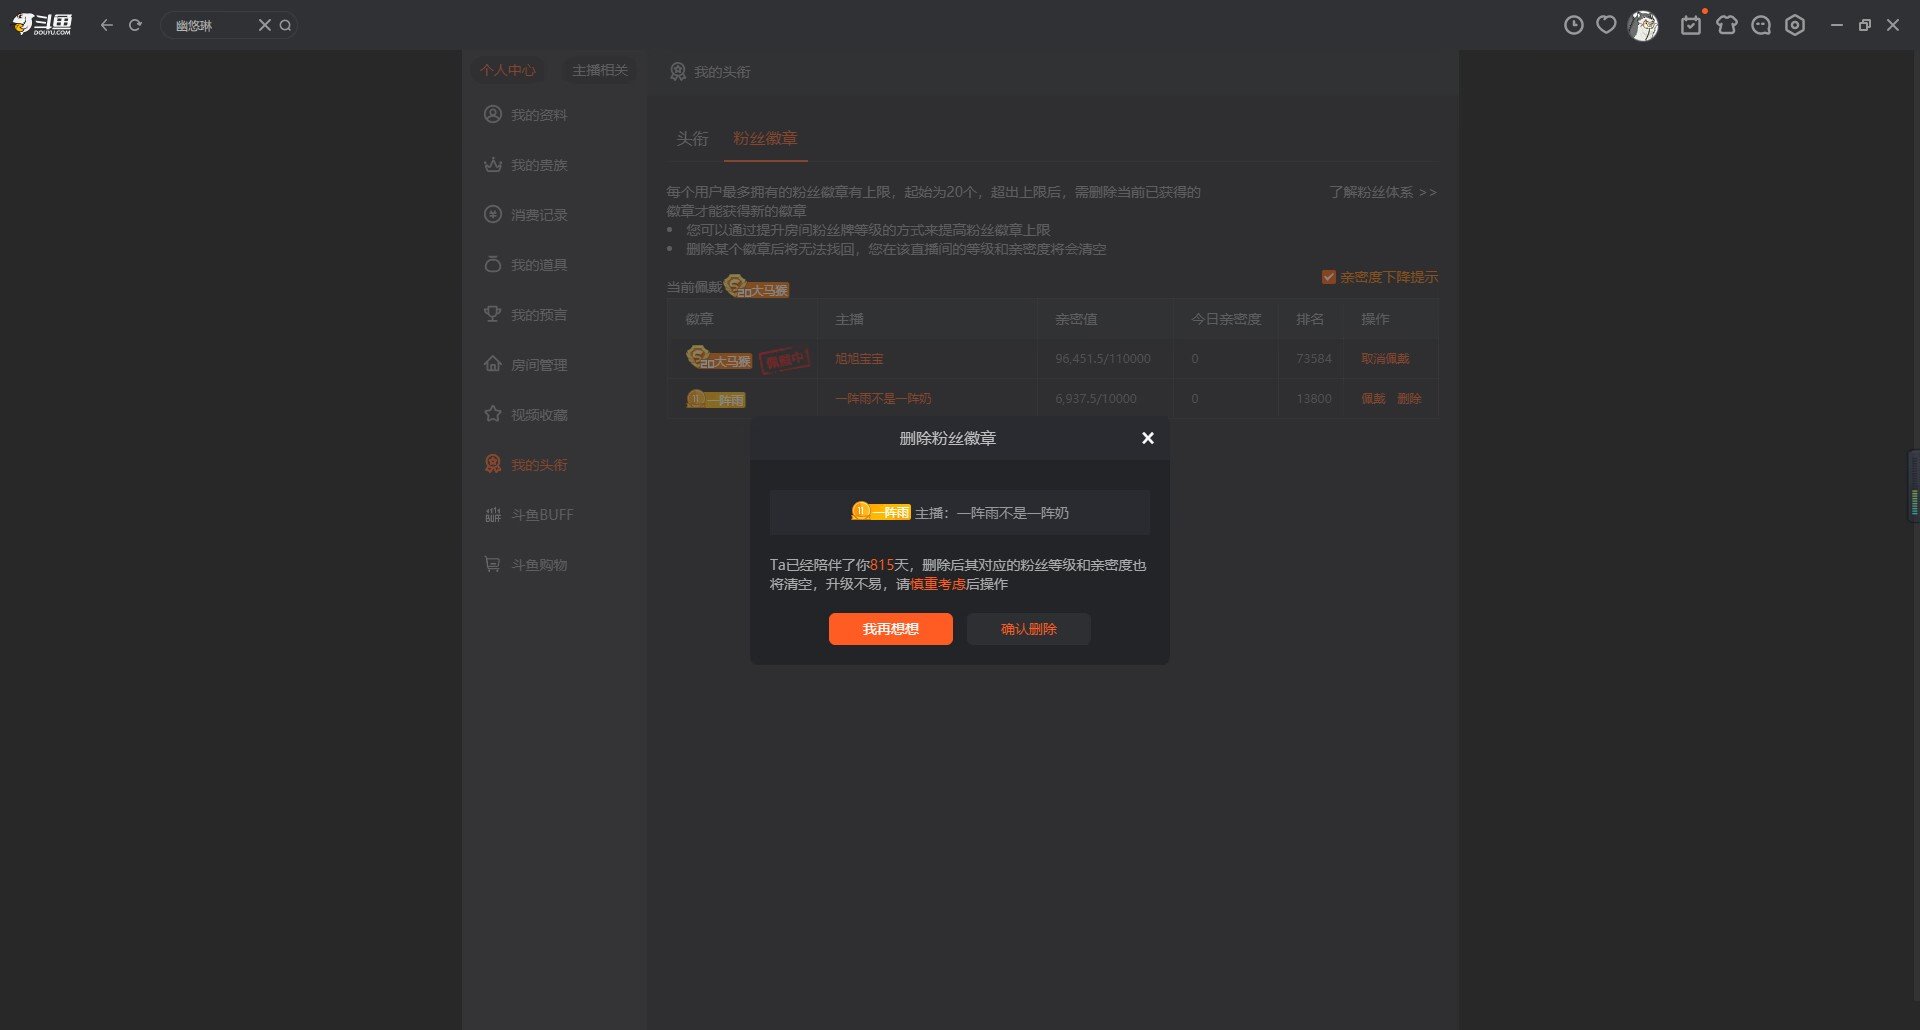Click 亲密值 column header
This screenshot has height=1030, width=1920.
[1076, 319]
